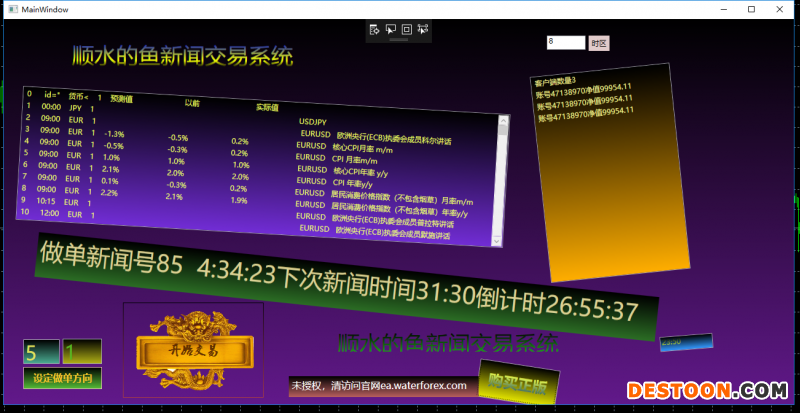The image size is (800, 413).
Task: Click the news list vertical scrollbar
Action: [503, 160]
